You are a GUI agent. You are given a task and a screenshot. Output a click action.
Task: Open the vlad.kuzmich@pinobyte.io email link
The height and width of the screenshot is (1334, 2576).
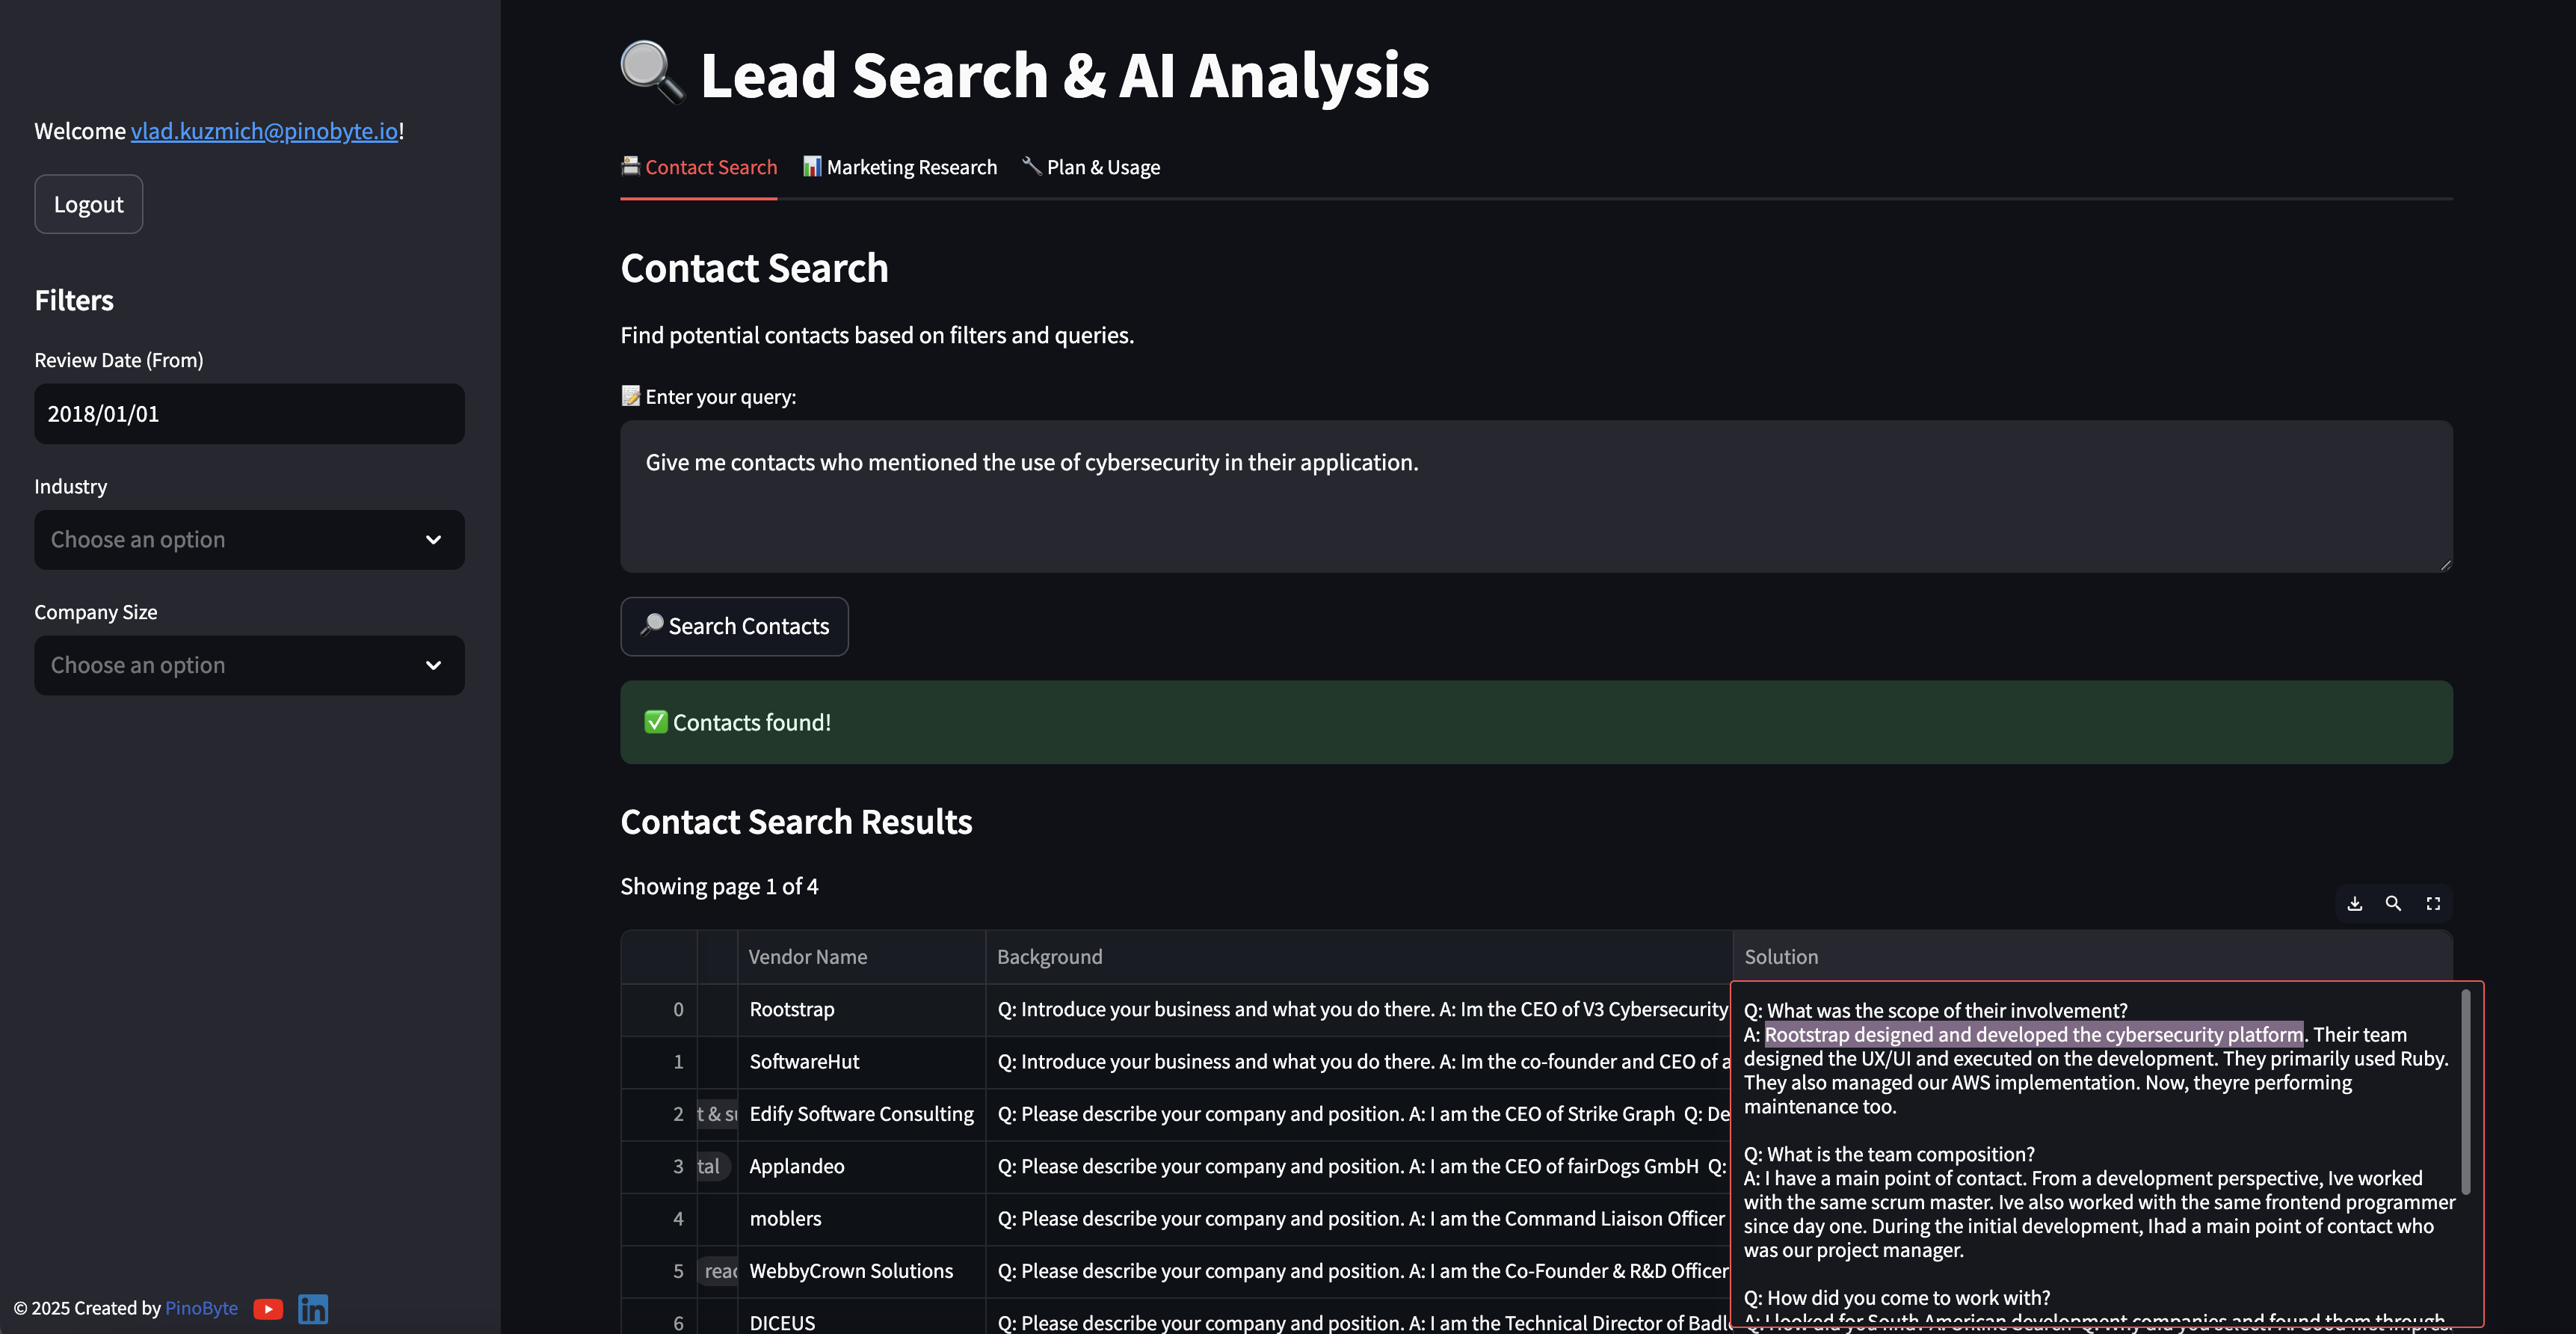click(264, 131)
